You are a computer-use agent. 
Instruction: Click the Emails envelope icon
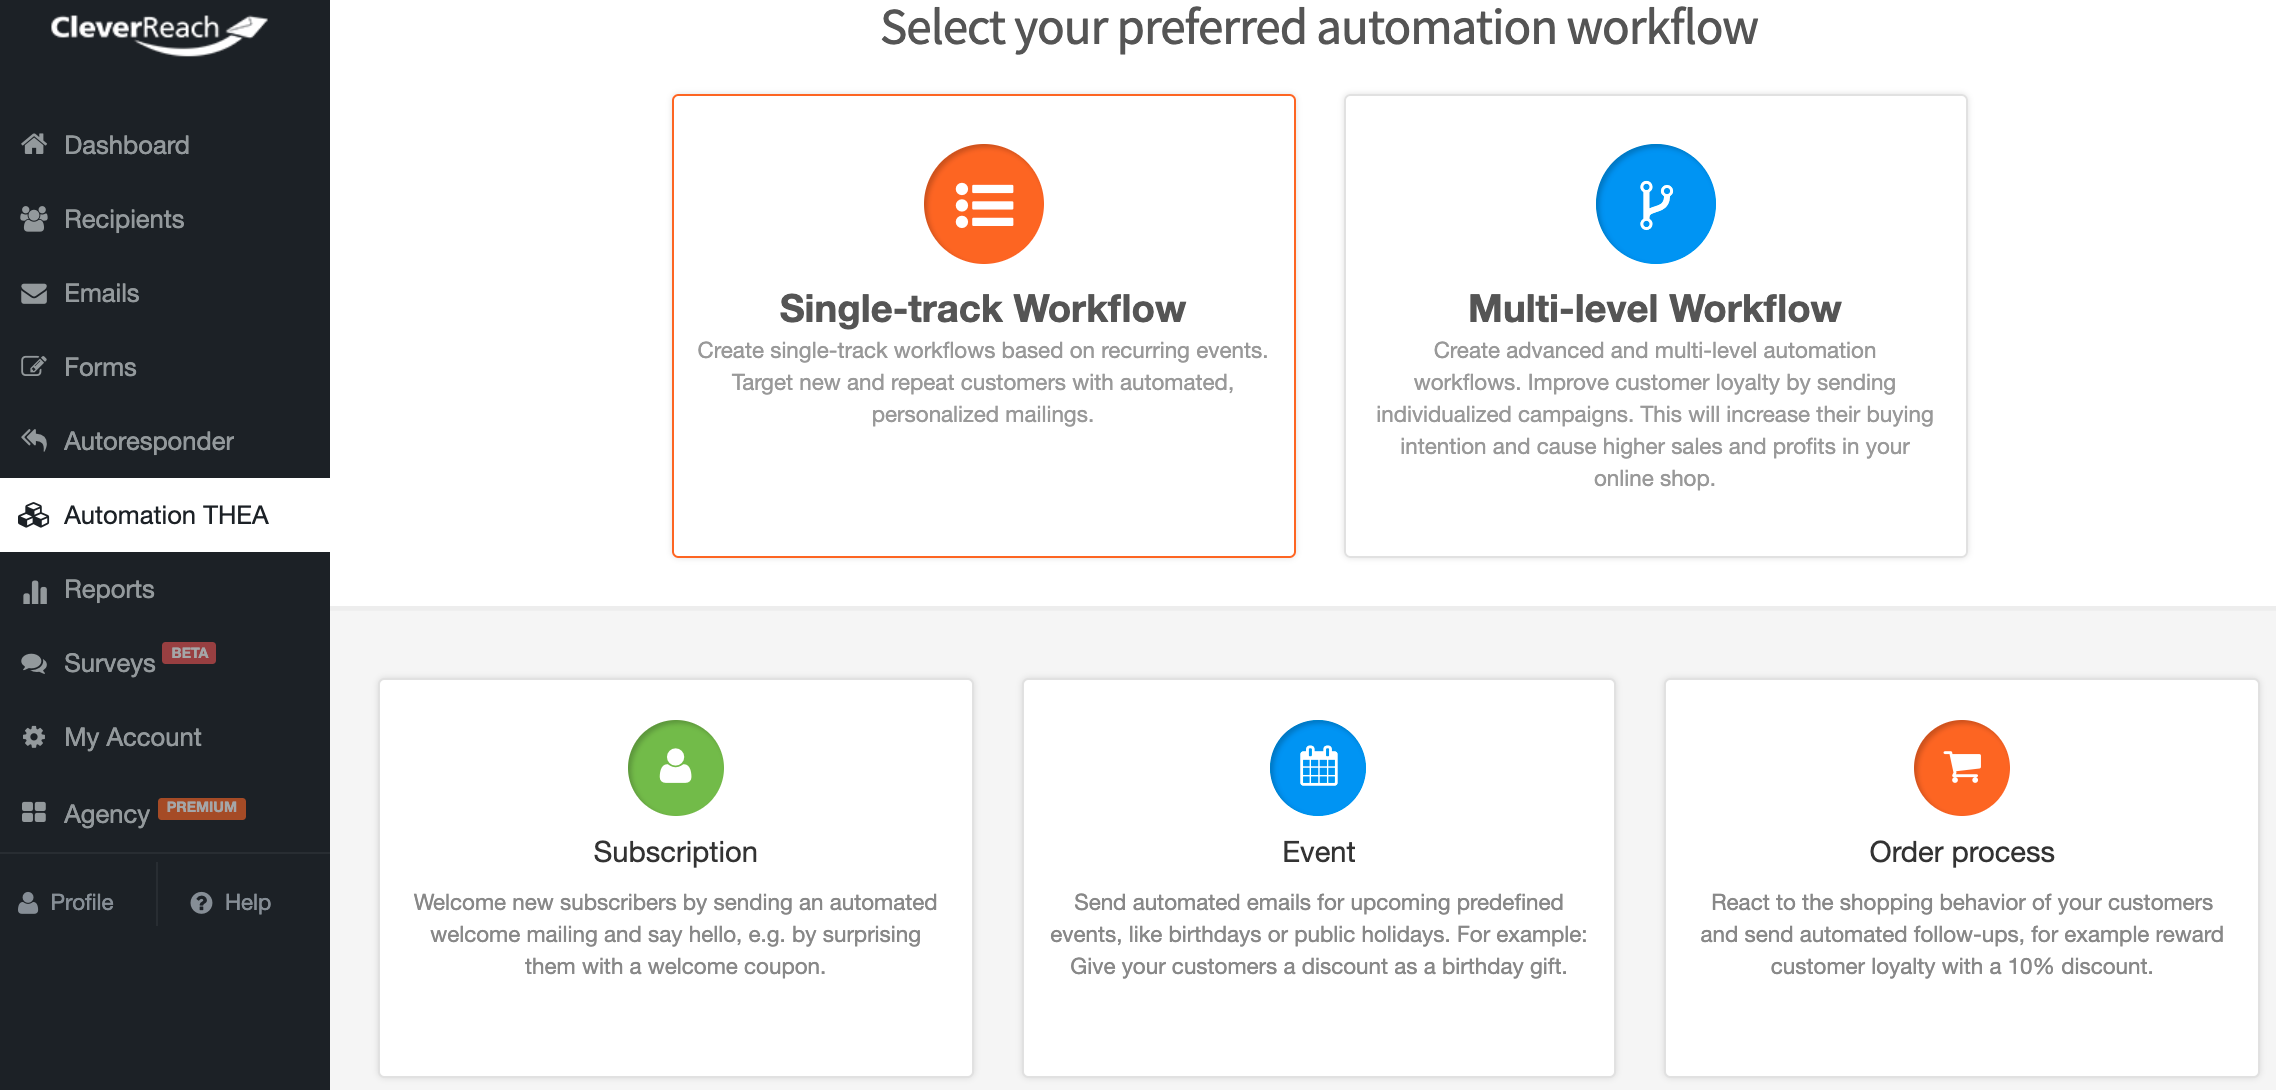pyautogui.click(x=34, y=293)
